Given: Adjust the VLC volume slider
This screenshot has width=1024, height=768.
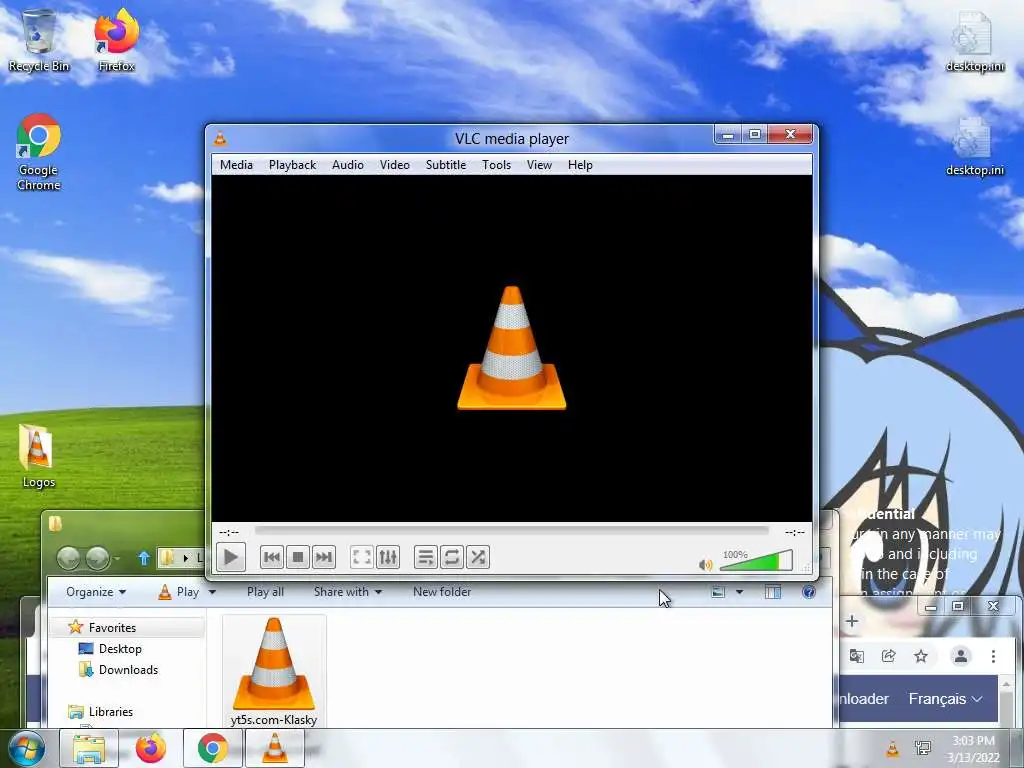Looking at the screenshot, I should (x=756, y=561).
